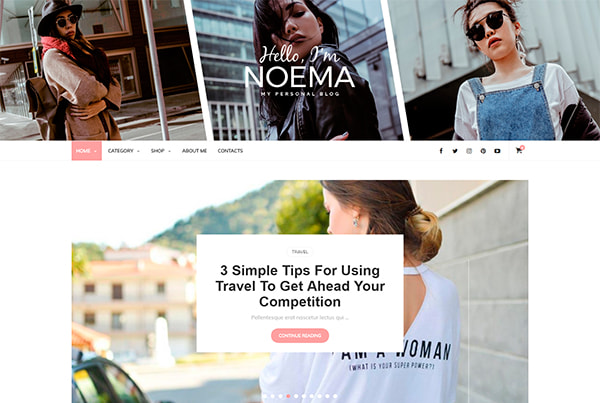Click the header photo of woman in overalls

pos(497,69)
